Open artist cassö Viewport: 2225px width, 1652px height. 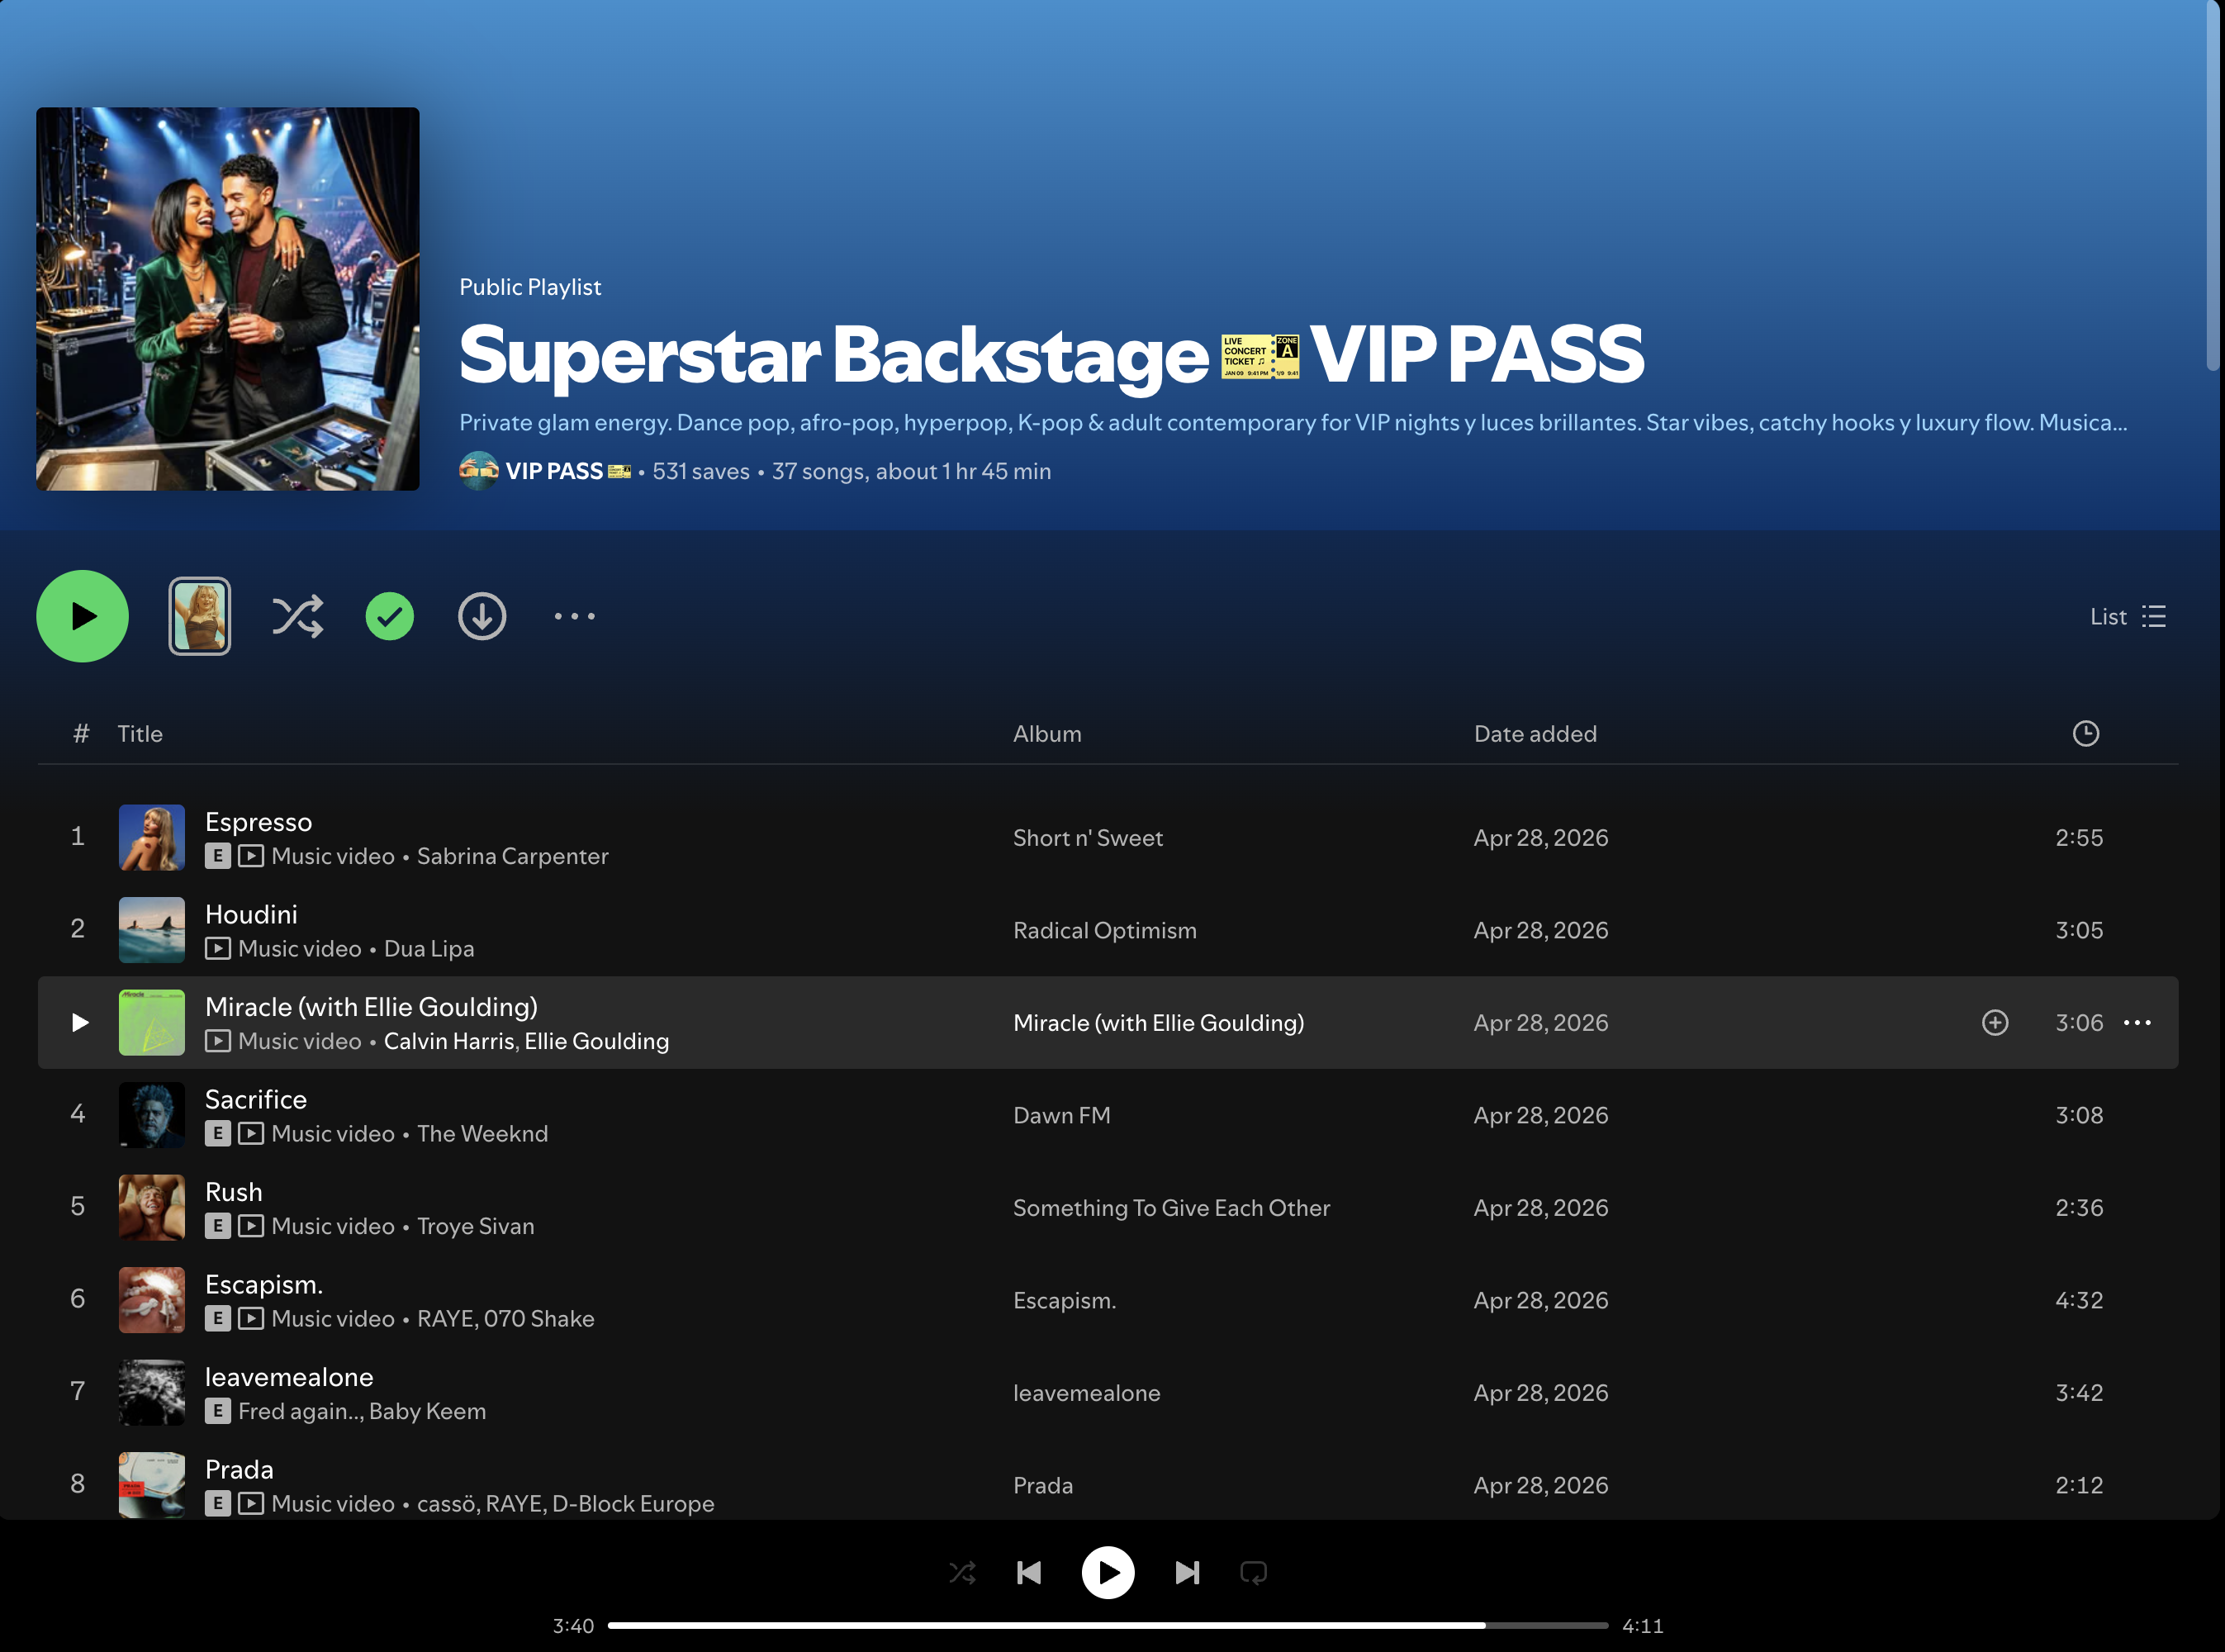click(x=445, y=1504)
